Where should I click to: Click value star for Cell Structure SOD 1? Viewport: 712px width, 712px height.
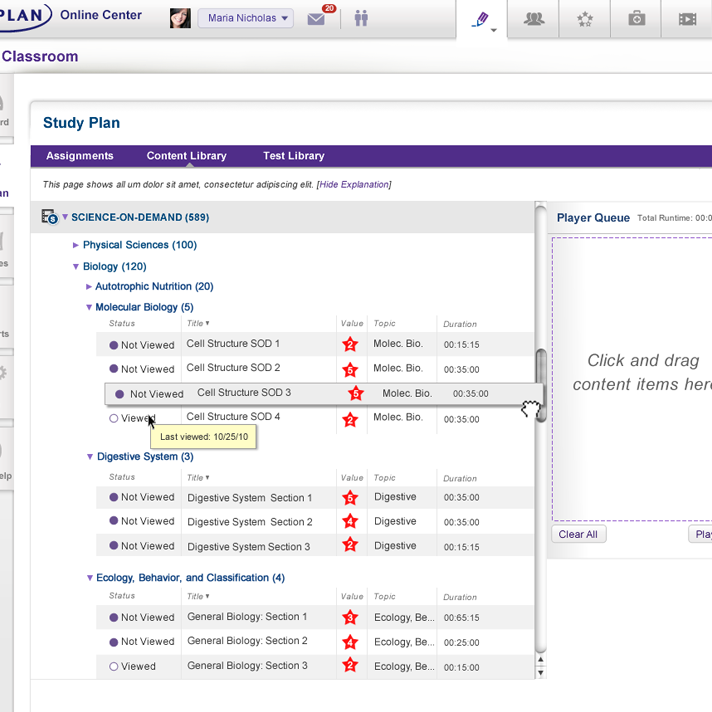(350, 345)
